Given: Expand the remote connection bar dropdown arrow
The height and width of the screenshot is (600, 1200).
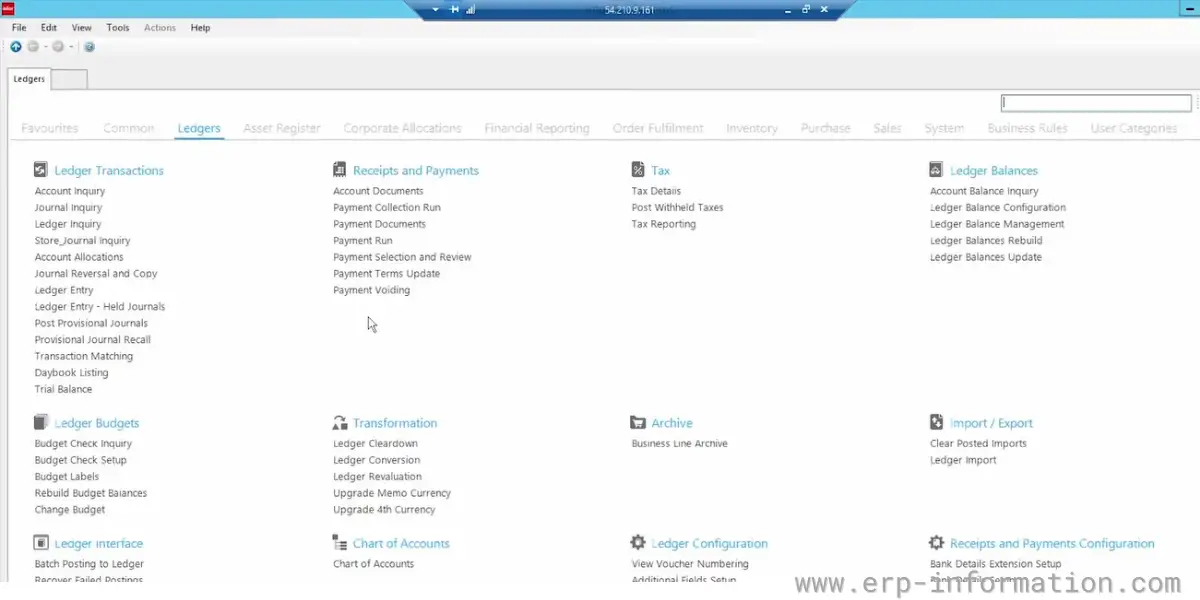Looking at the screenshot, I should coord(436,9).
